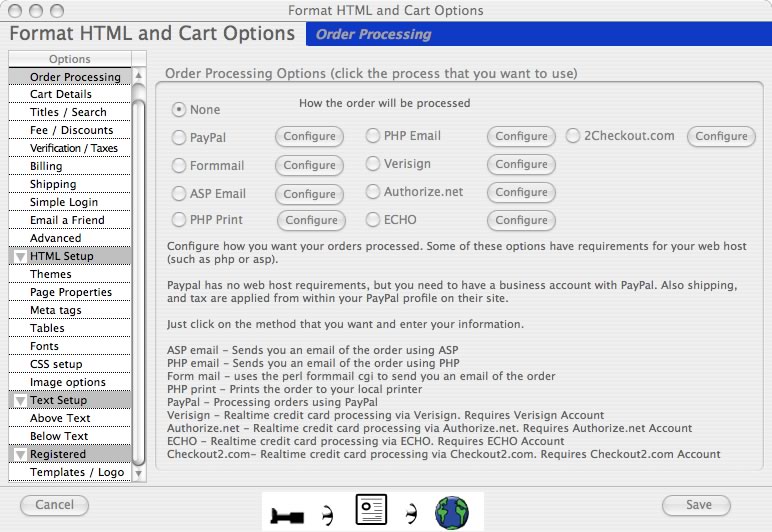Click Configure button for 2Checkout.com

tap(721, 136)
